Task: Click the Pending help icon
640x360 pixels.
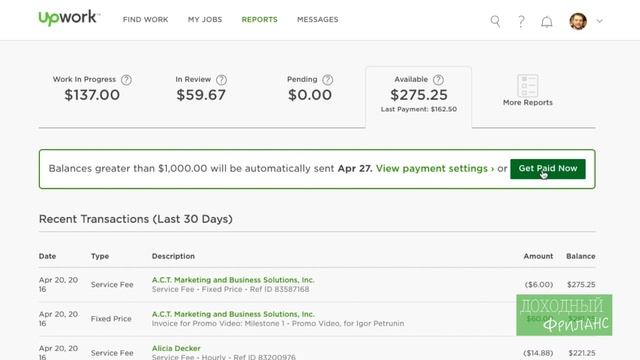Action: click(328, 80)
